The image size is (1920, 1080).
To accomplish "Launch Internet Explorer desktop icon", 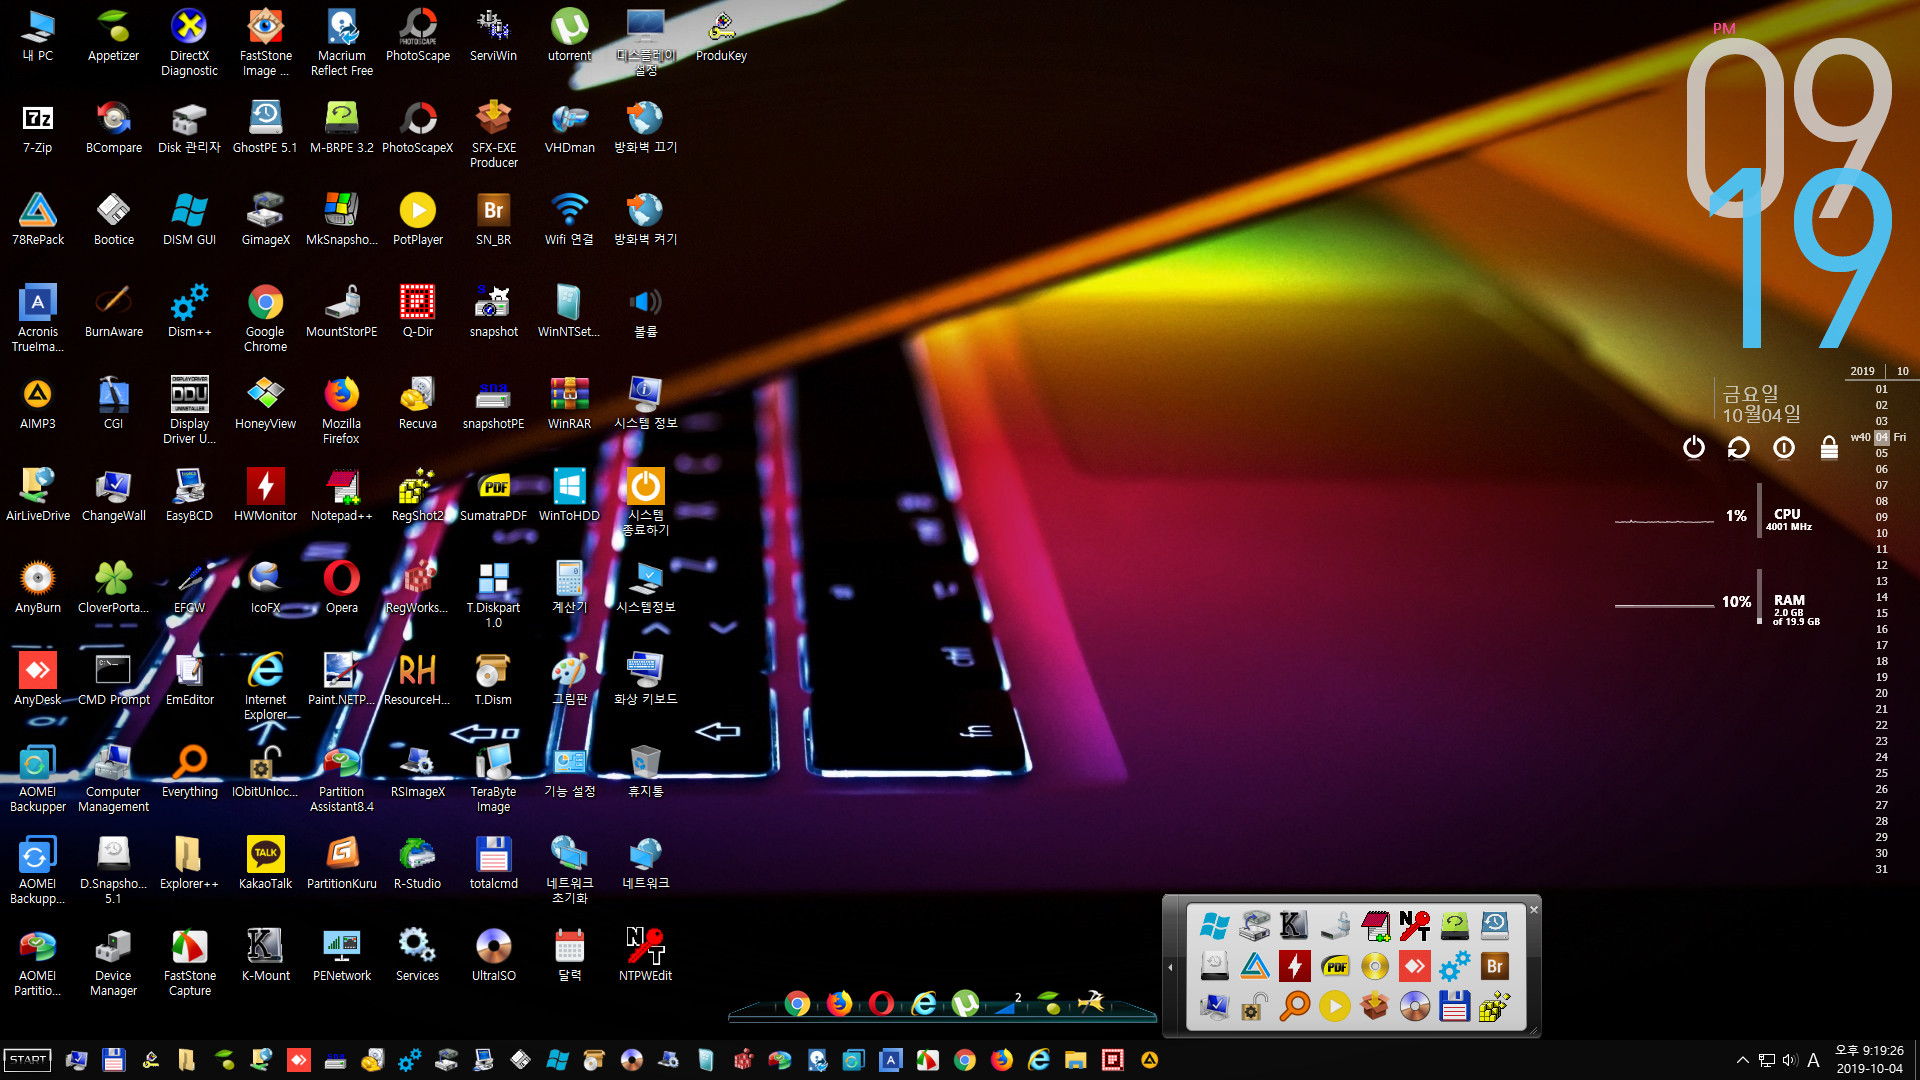I will 265,687.
